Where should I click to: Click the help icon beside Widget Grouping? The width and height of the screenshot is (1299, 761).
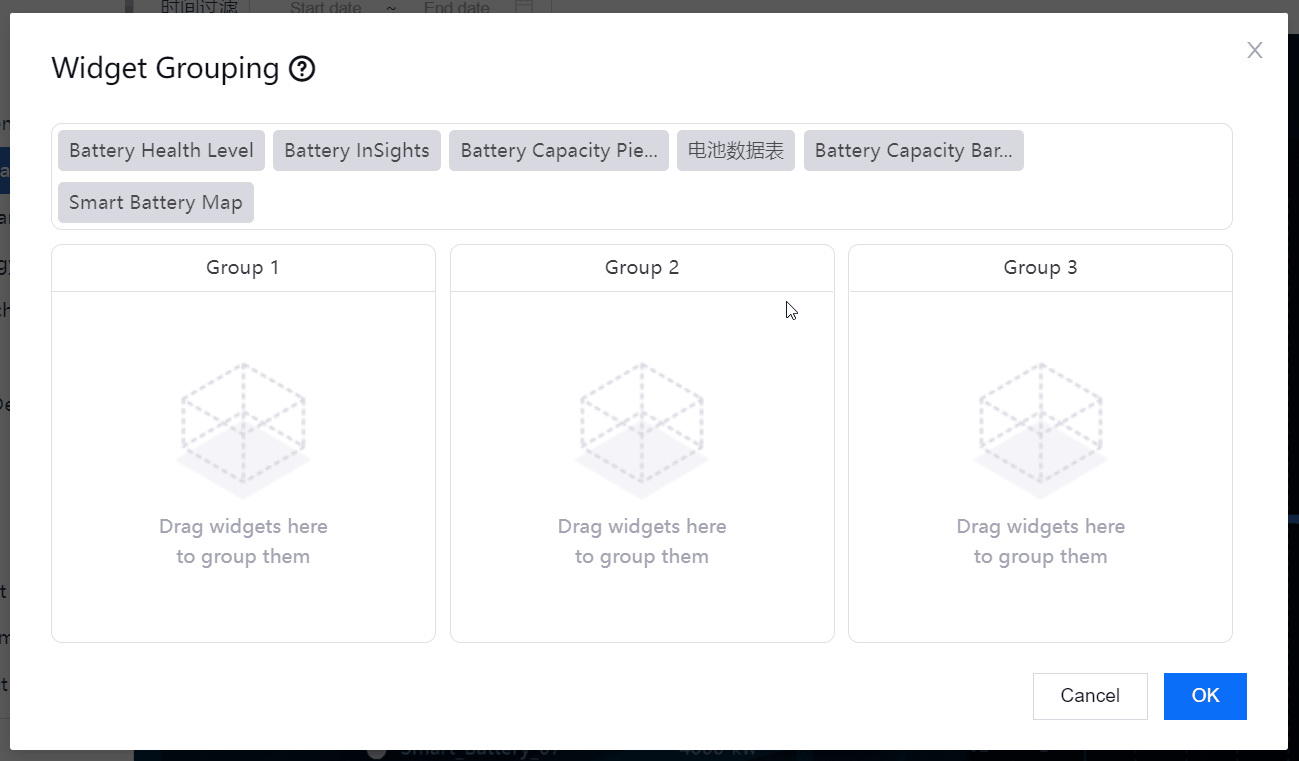click(302, 69)
